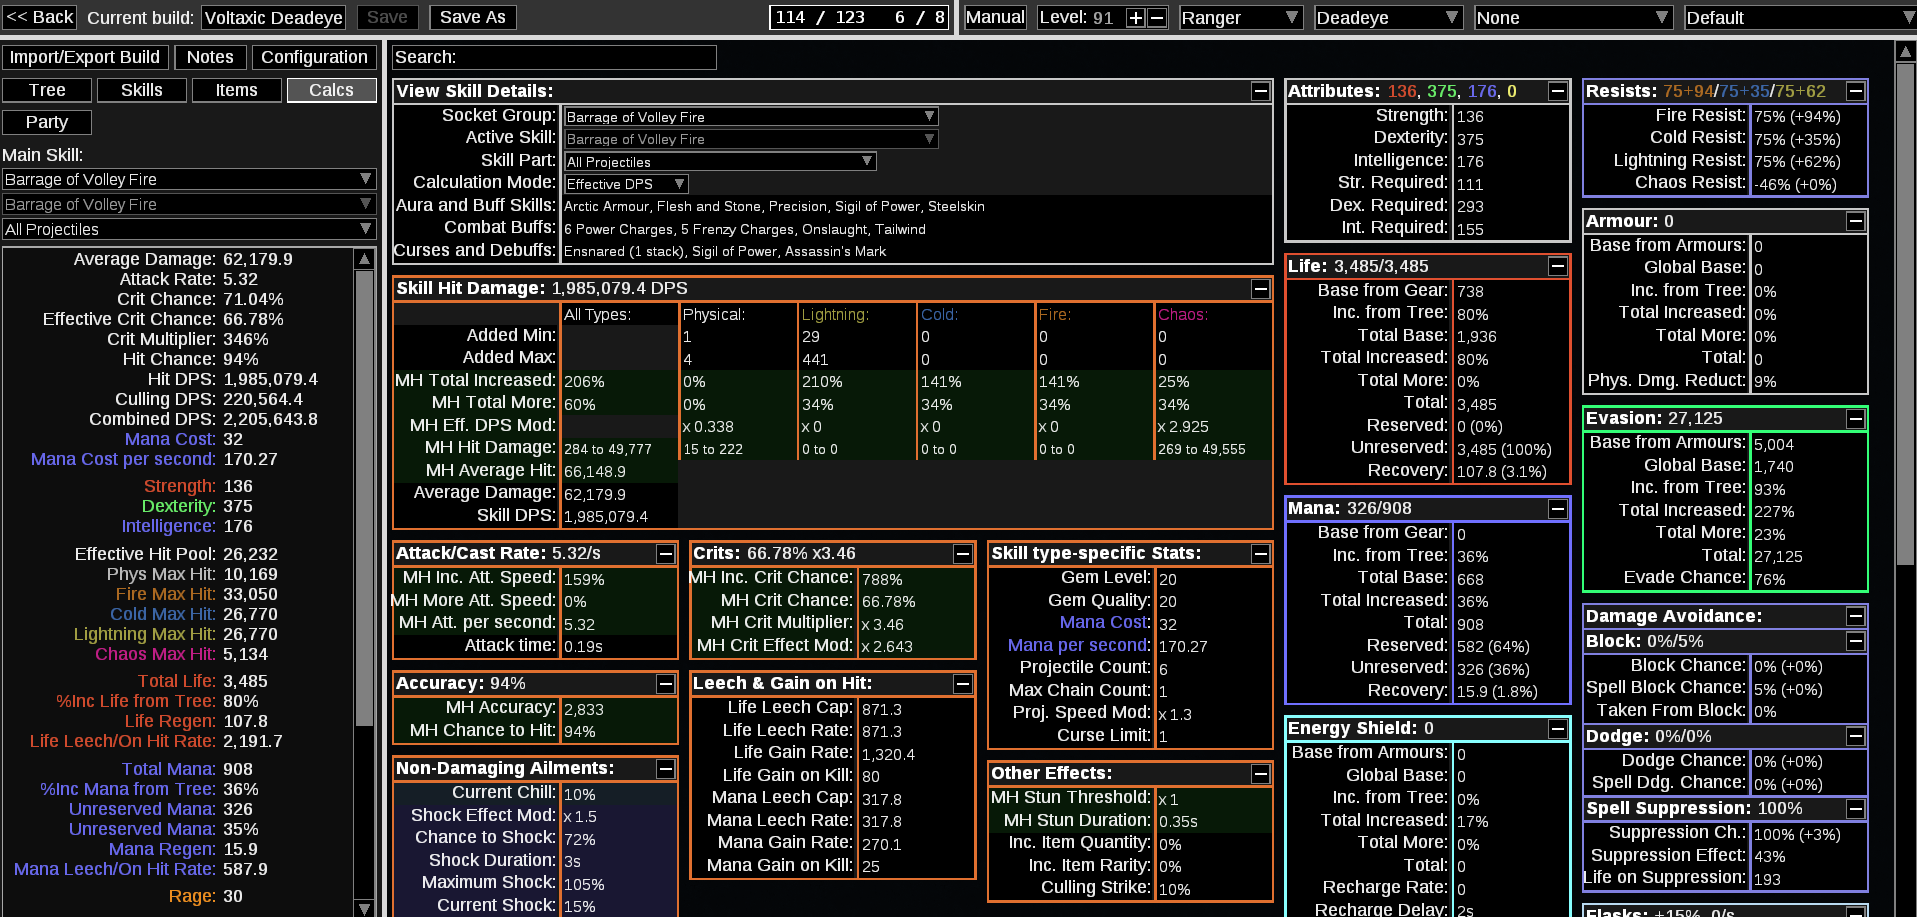
Task: Click the Fire Resist value 75% (+94%)
Action: point(1797,117)
